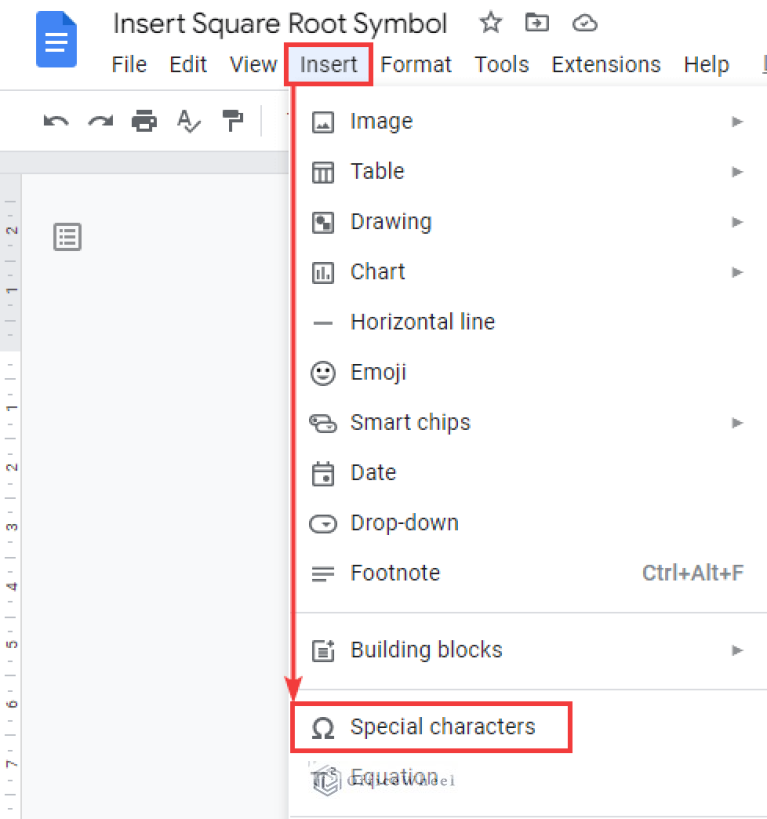Screen dimensions: 767x819
Task: Open the Format menu
Action: tap(416, 65)
